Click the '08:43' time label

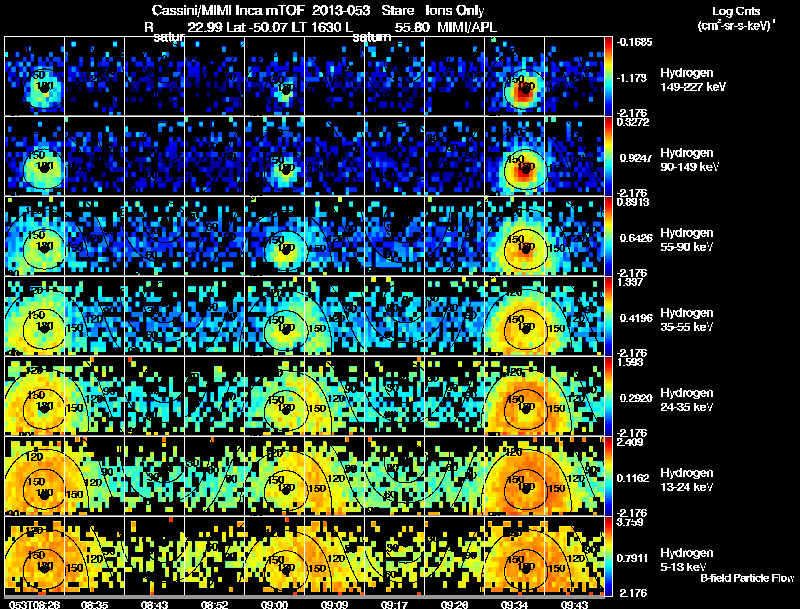[x=155, y=604]
